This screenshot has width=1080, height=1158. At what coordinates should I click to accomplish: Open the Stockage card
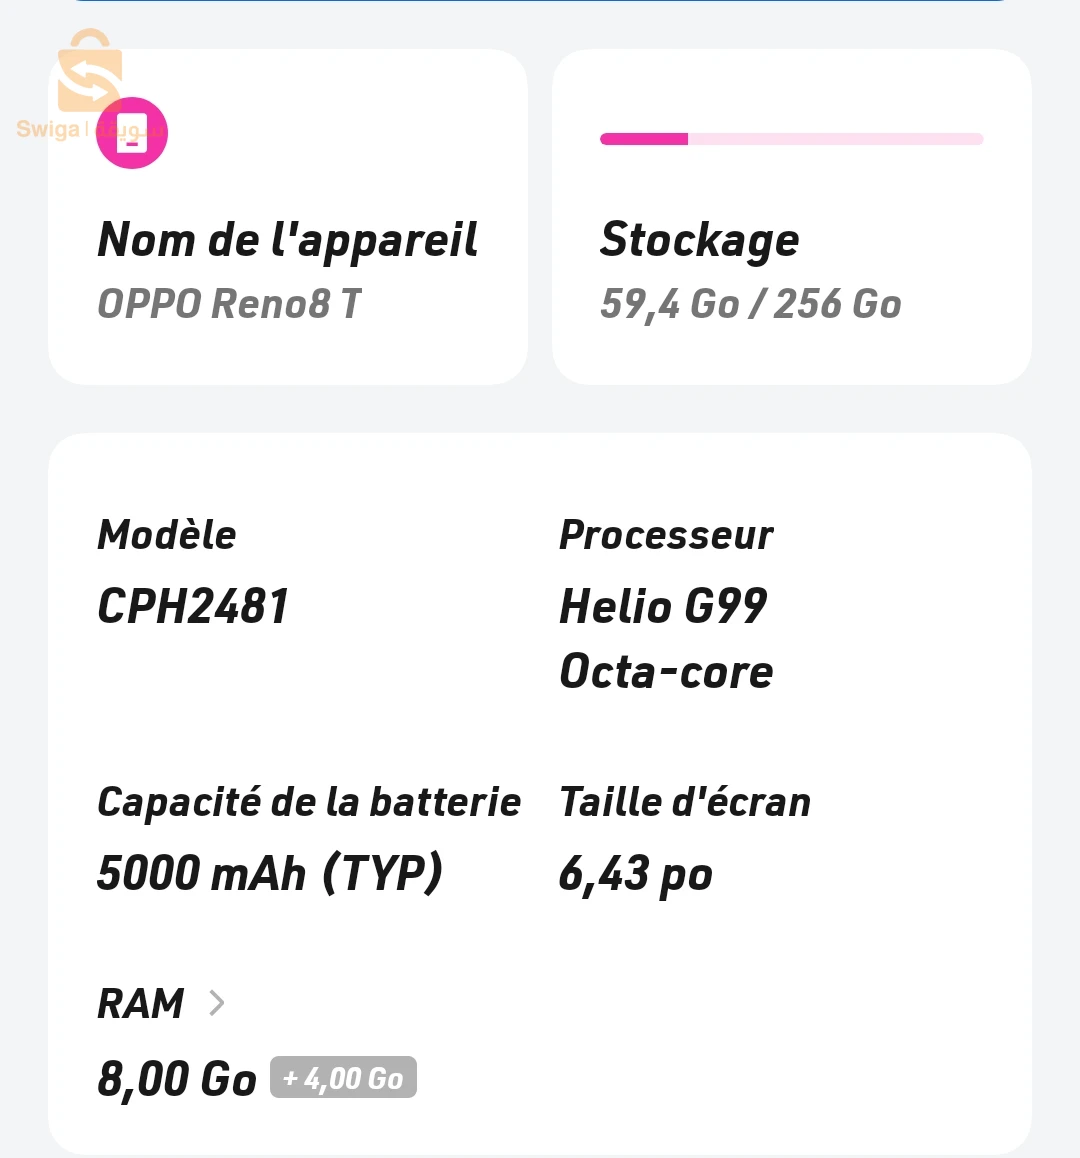point(791,216)
